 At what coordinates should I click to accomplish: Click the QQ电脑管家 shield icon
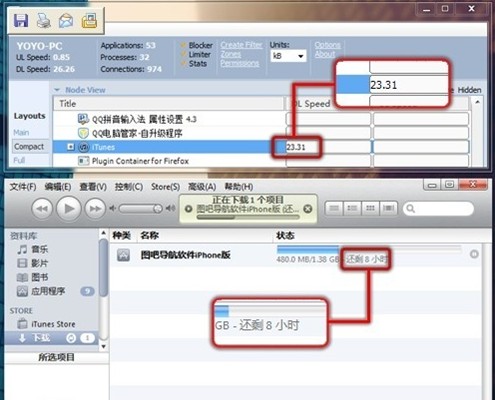[83, 133]
